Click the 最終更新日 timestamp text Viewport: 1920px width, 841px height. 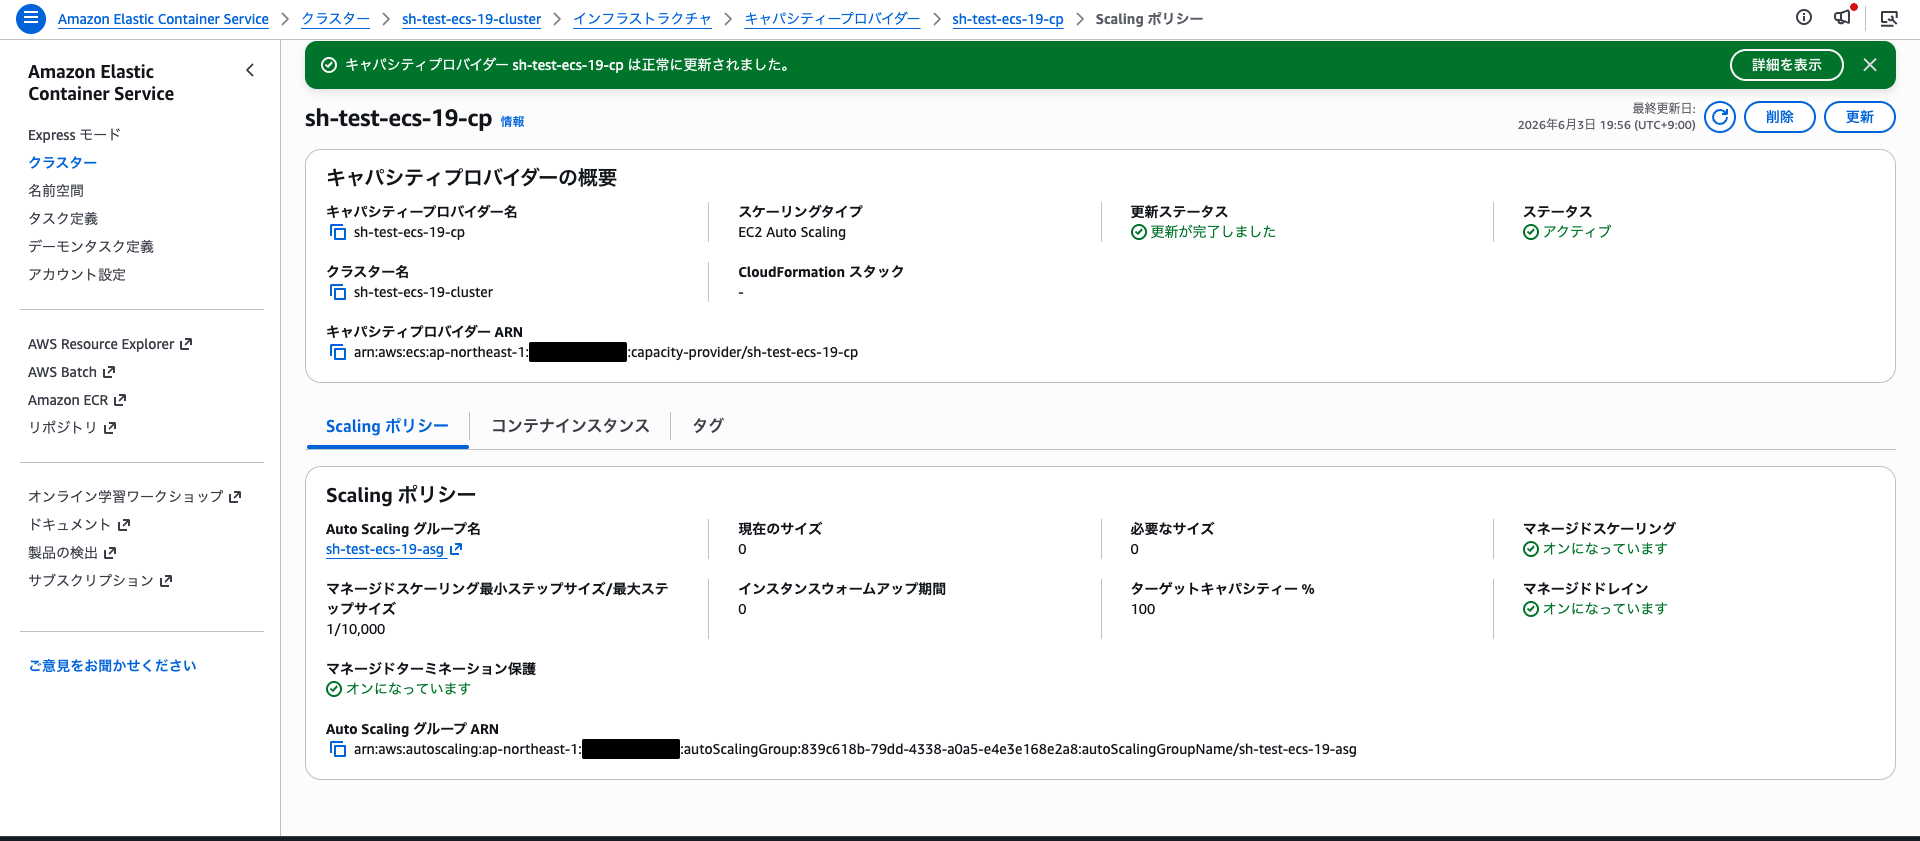(1606, 117)
